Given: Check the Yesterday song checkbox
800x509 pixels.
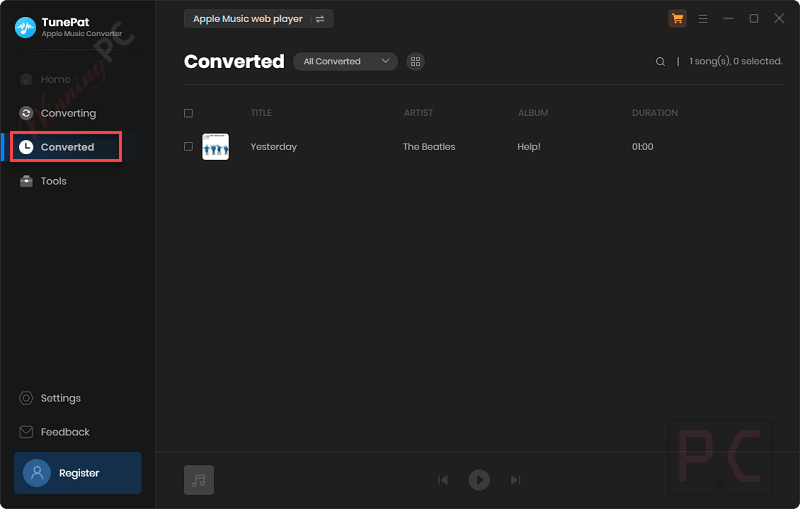Looking at the screenshot, I should (188, 147).
